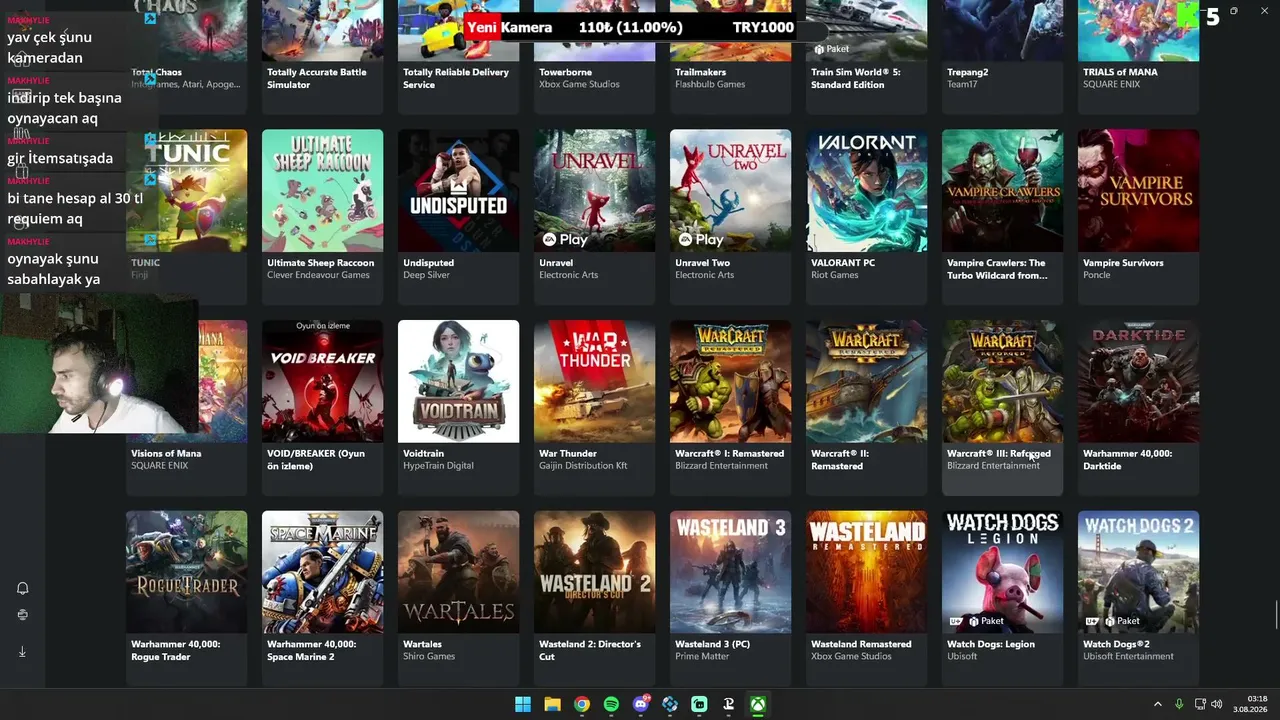The height and width of the screenshot is (720, 1280).
Task: Open the Voidtrain cover art
Action: point(458,381)
